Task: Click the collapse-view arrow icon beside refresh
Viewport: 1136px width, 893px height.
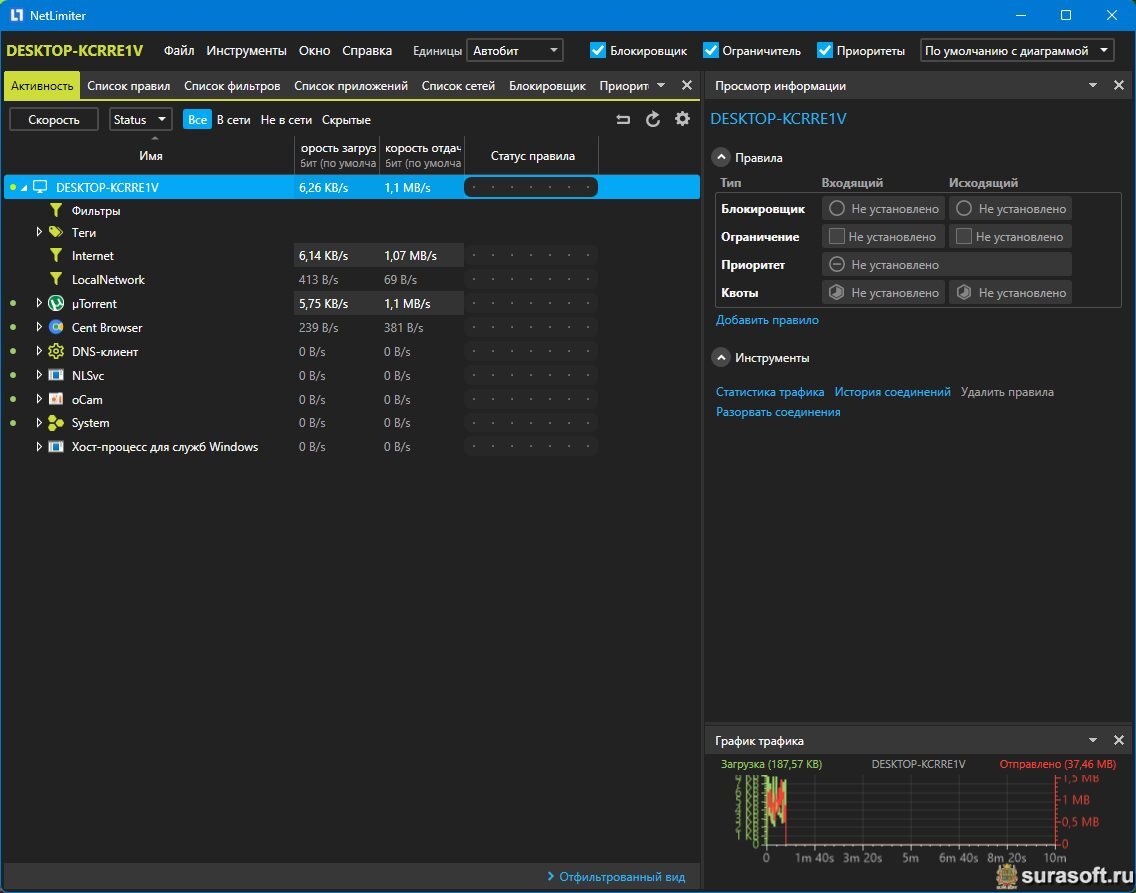Action: [623, 120]
